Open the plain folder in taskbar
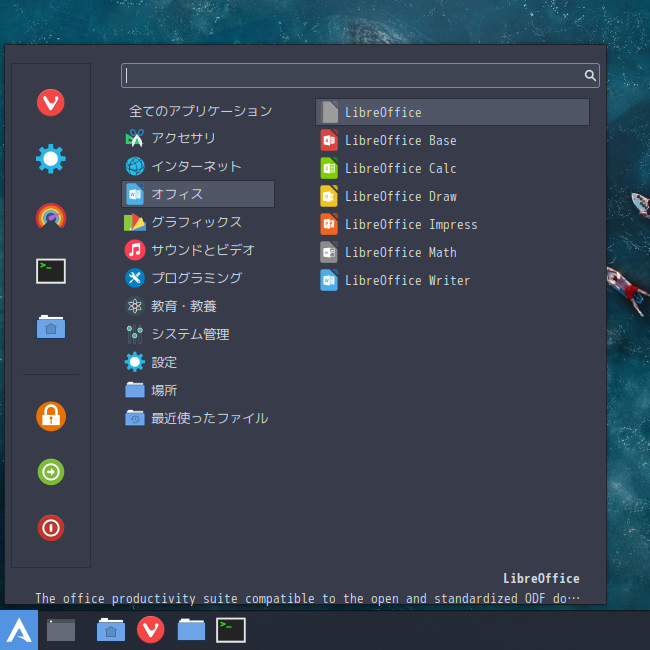This screenshot has width=650, height=650. click(x=191, y=630)
